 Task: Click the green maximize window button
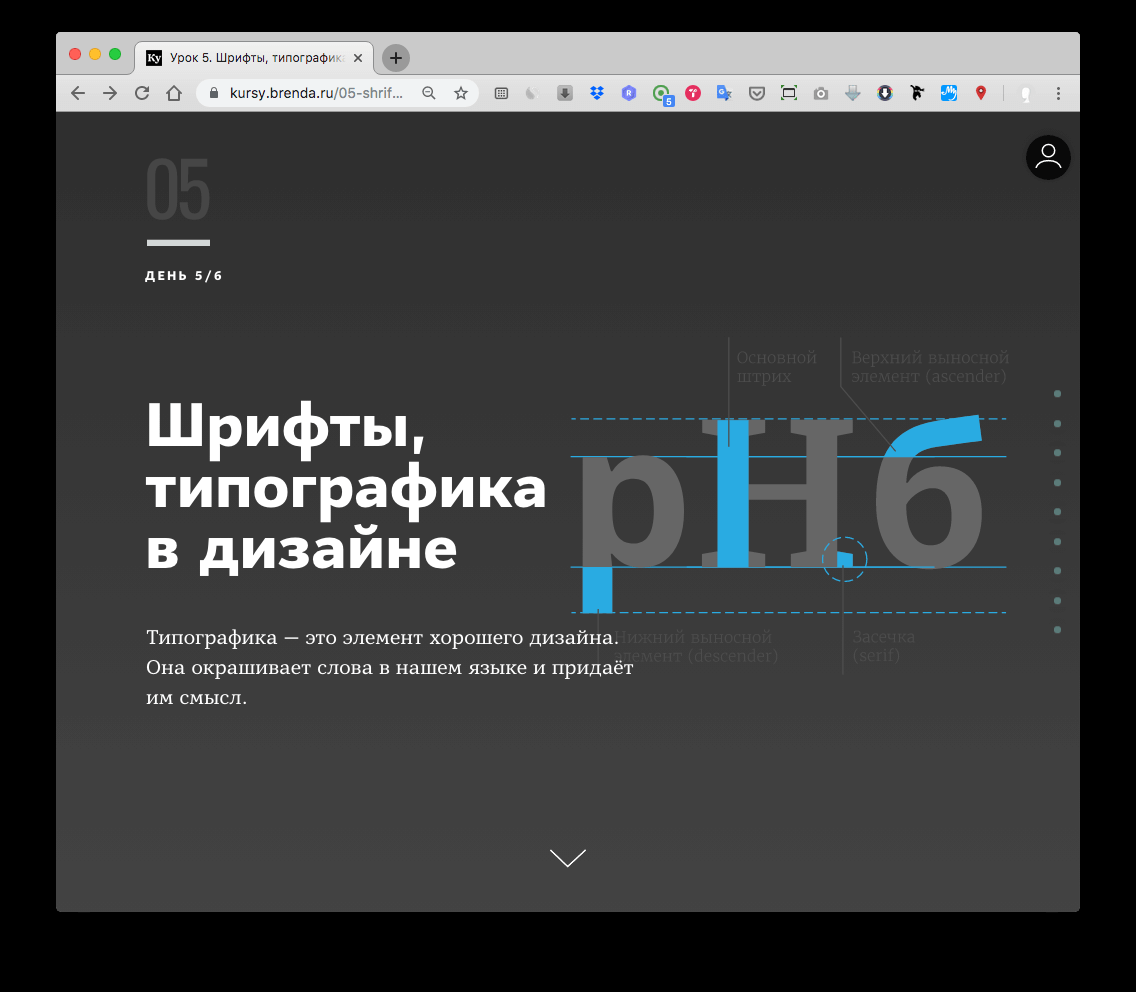click(x=115, y=54)
